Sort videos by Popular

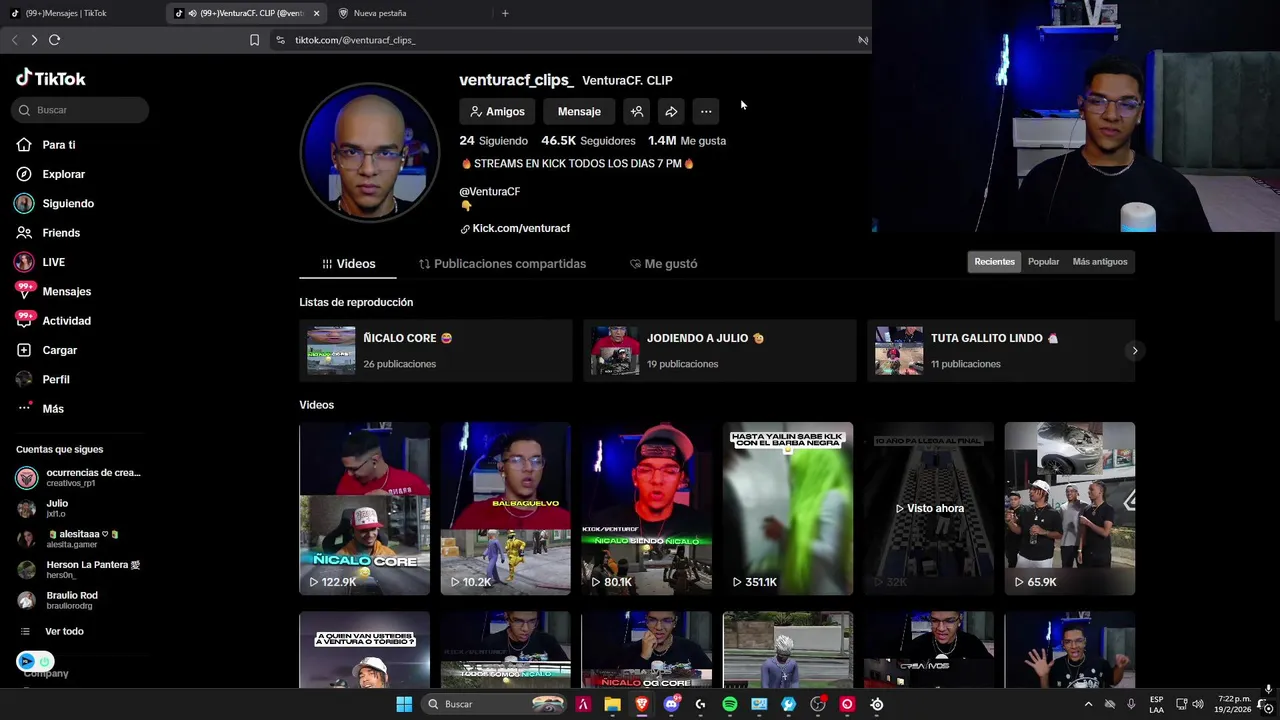tap(1043, 262)
